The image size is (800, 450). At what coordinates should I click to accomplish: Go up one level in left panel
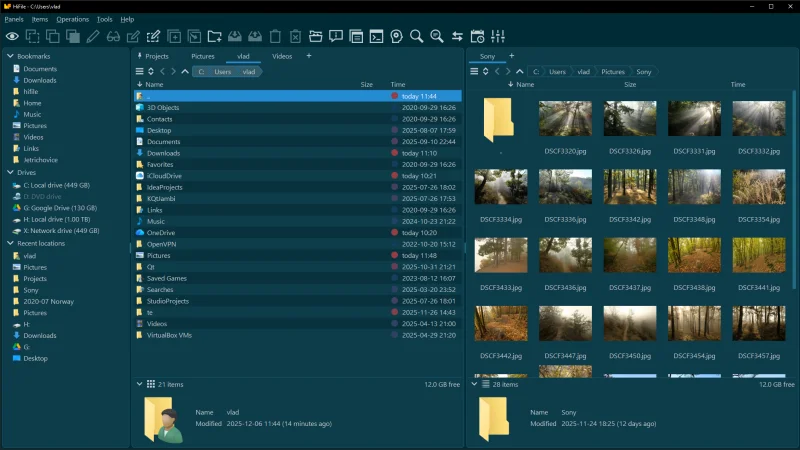click(185, 71)
